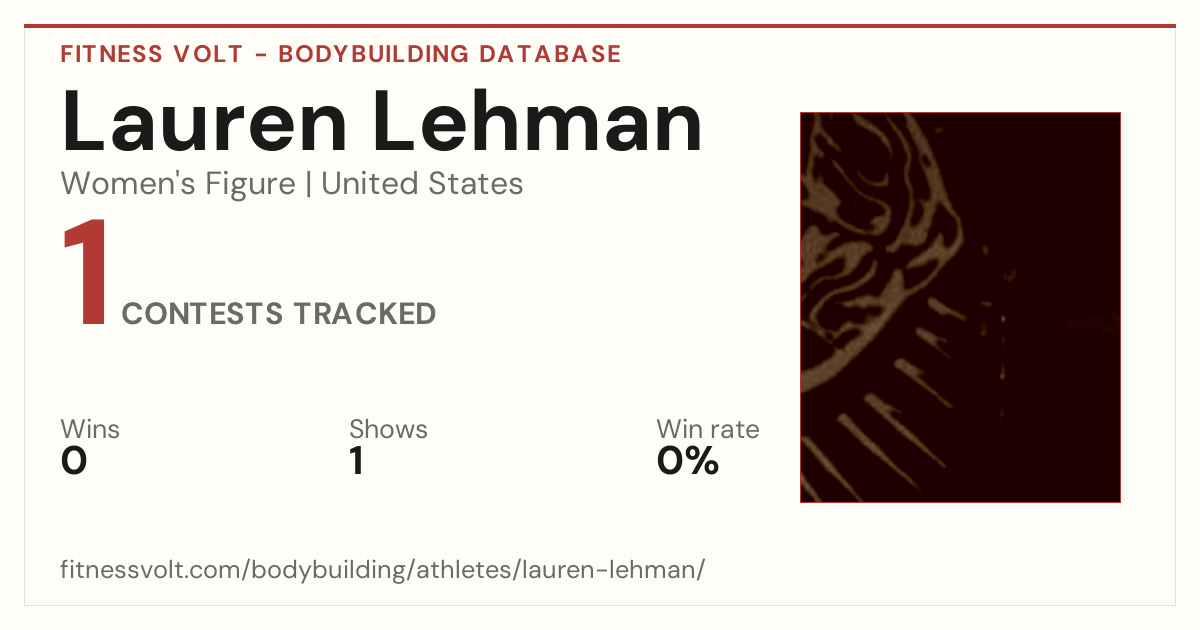Click the 0% win rate value
This screenshot has width=1200, height=630.
coord(688,461)
